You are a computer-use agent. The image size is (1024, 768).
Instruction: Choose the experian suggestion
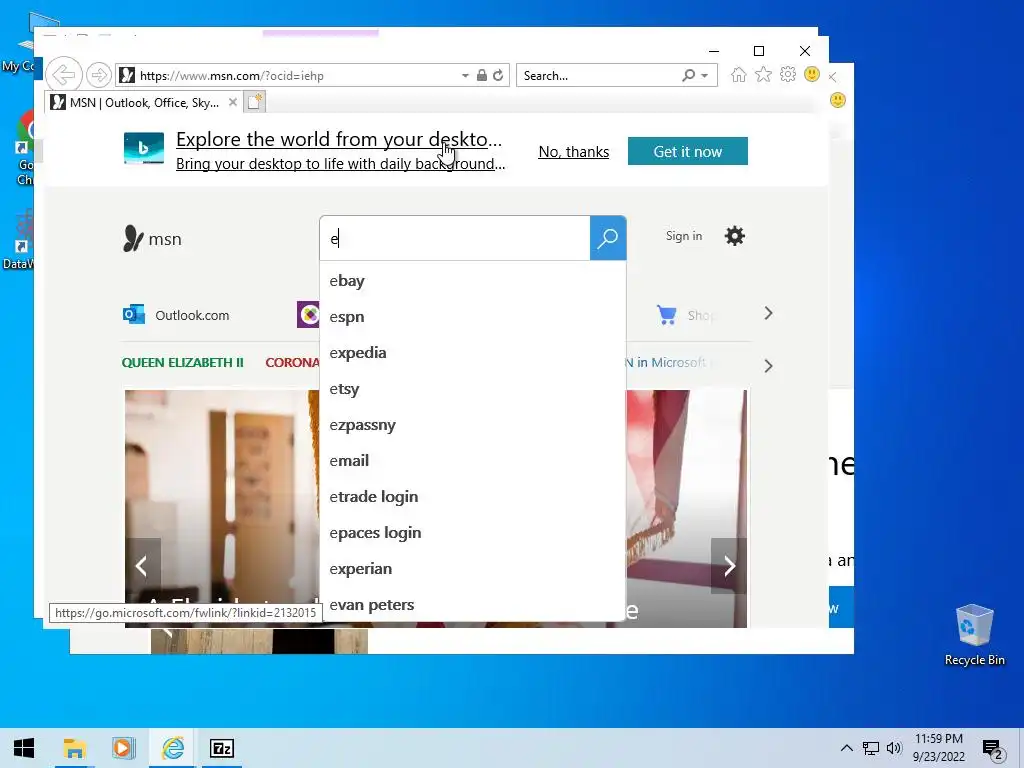pos(473,569)
